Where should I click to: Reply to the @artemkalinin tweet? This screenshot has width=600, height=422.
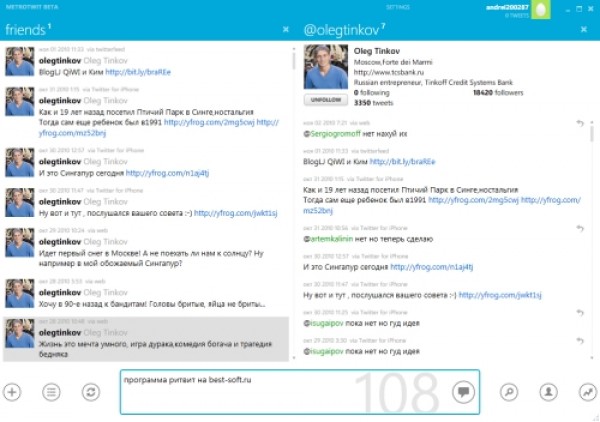tap(580, 228)
